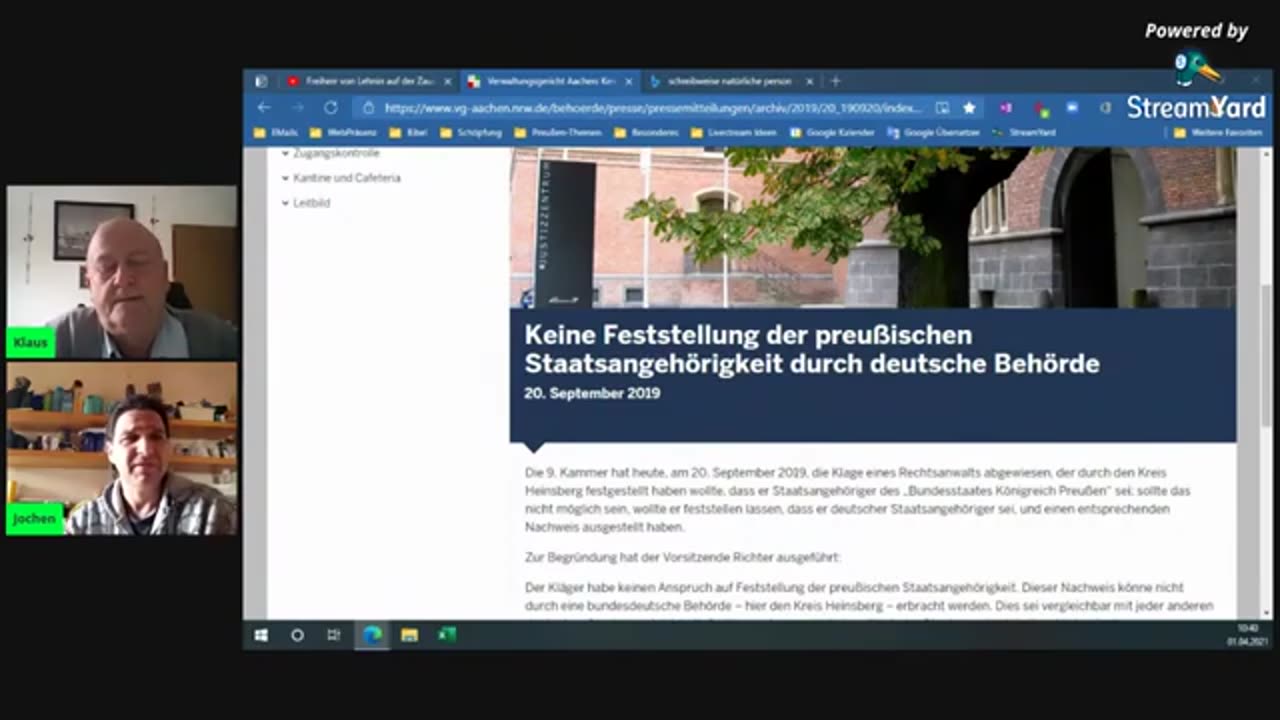Switch to Verwaltungsgericht Aachen tab
This screenshot has width=1280, height=720.
pyautogui.click(x=549, y=81)
